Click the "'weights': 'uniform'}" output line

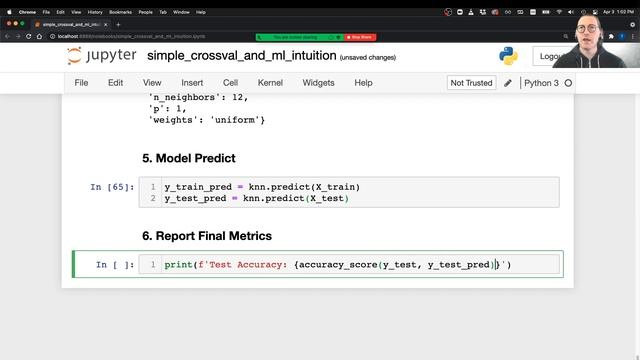207,120
